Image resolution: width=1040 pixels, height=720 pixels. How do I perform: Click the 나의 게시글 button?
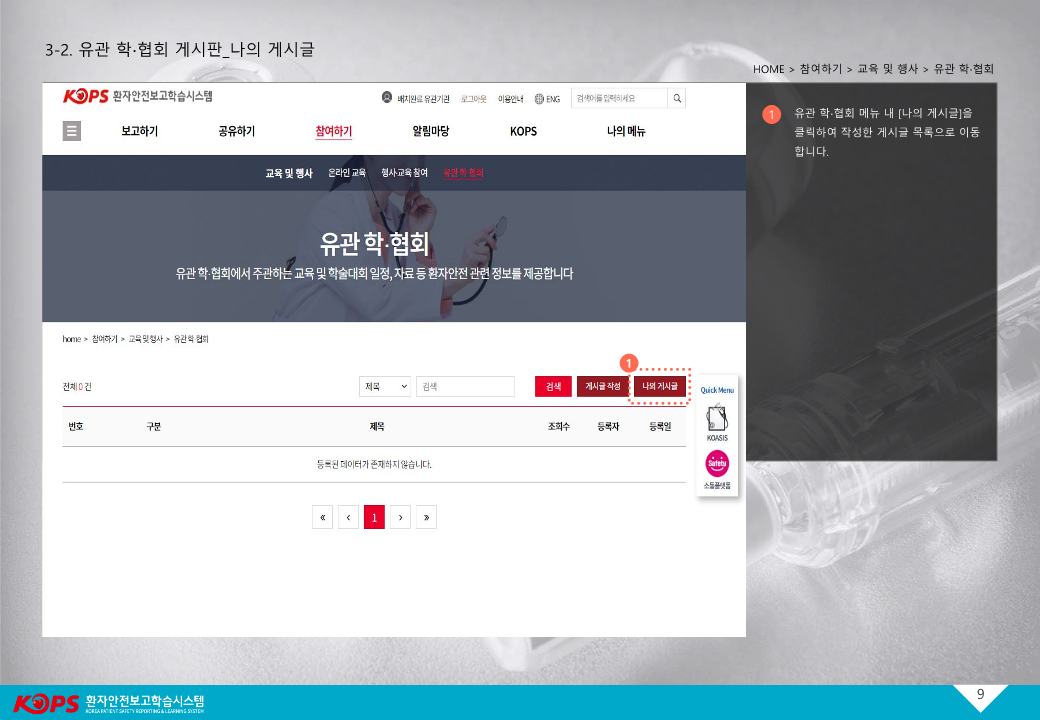point(660,386)
